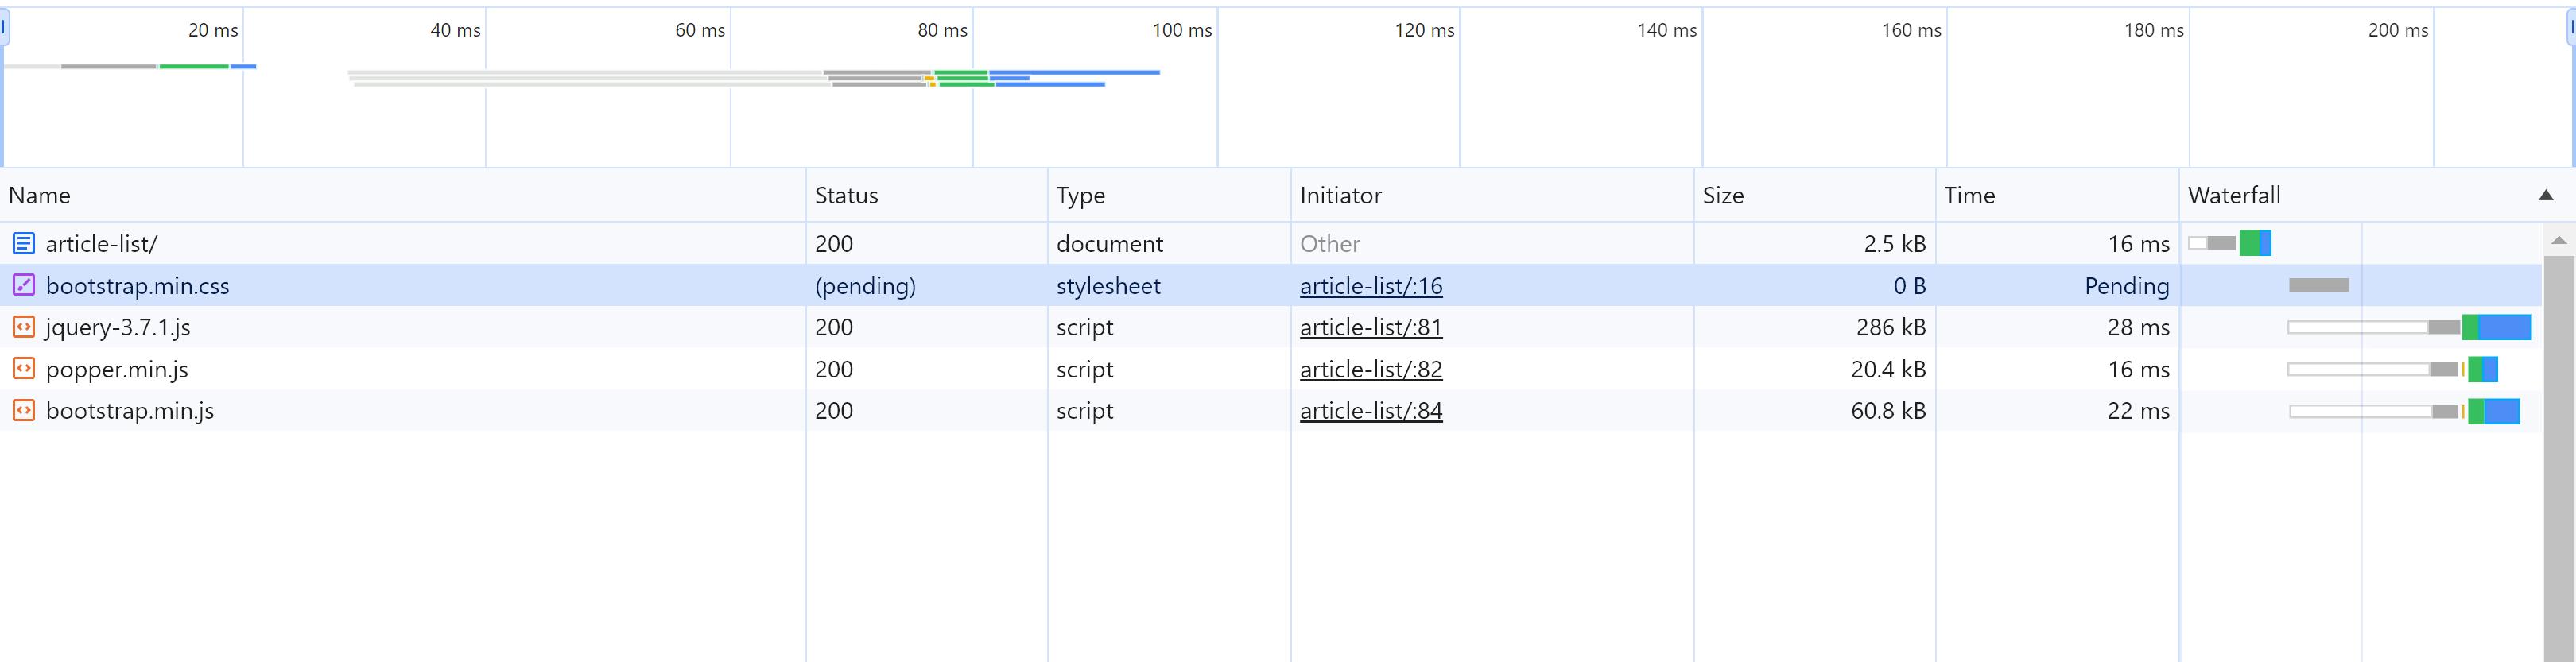2576x662 pixels.
Task: Click the article-list/ waterfall bar
Action: (2229, 243)
